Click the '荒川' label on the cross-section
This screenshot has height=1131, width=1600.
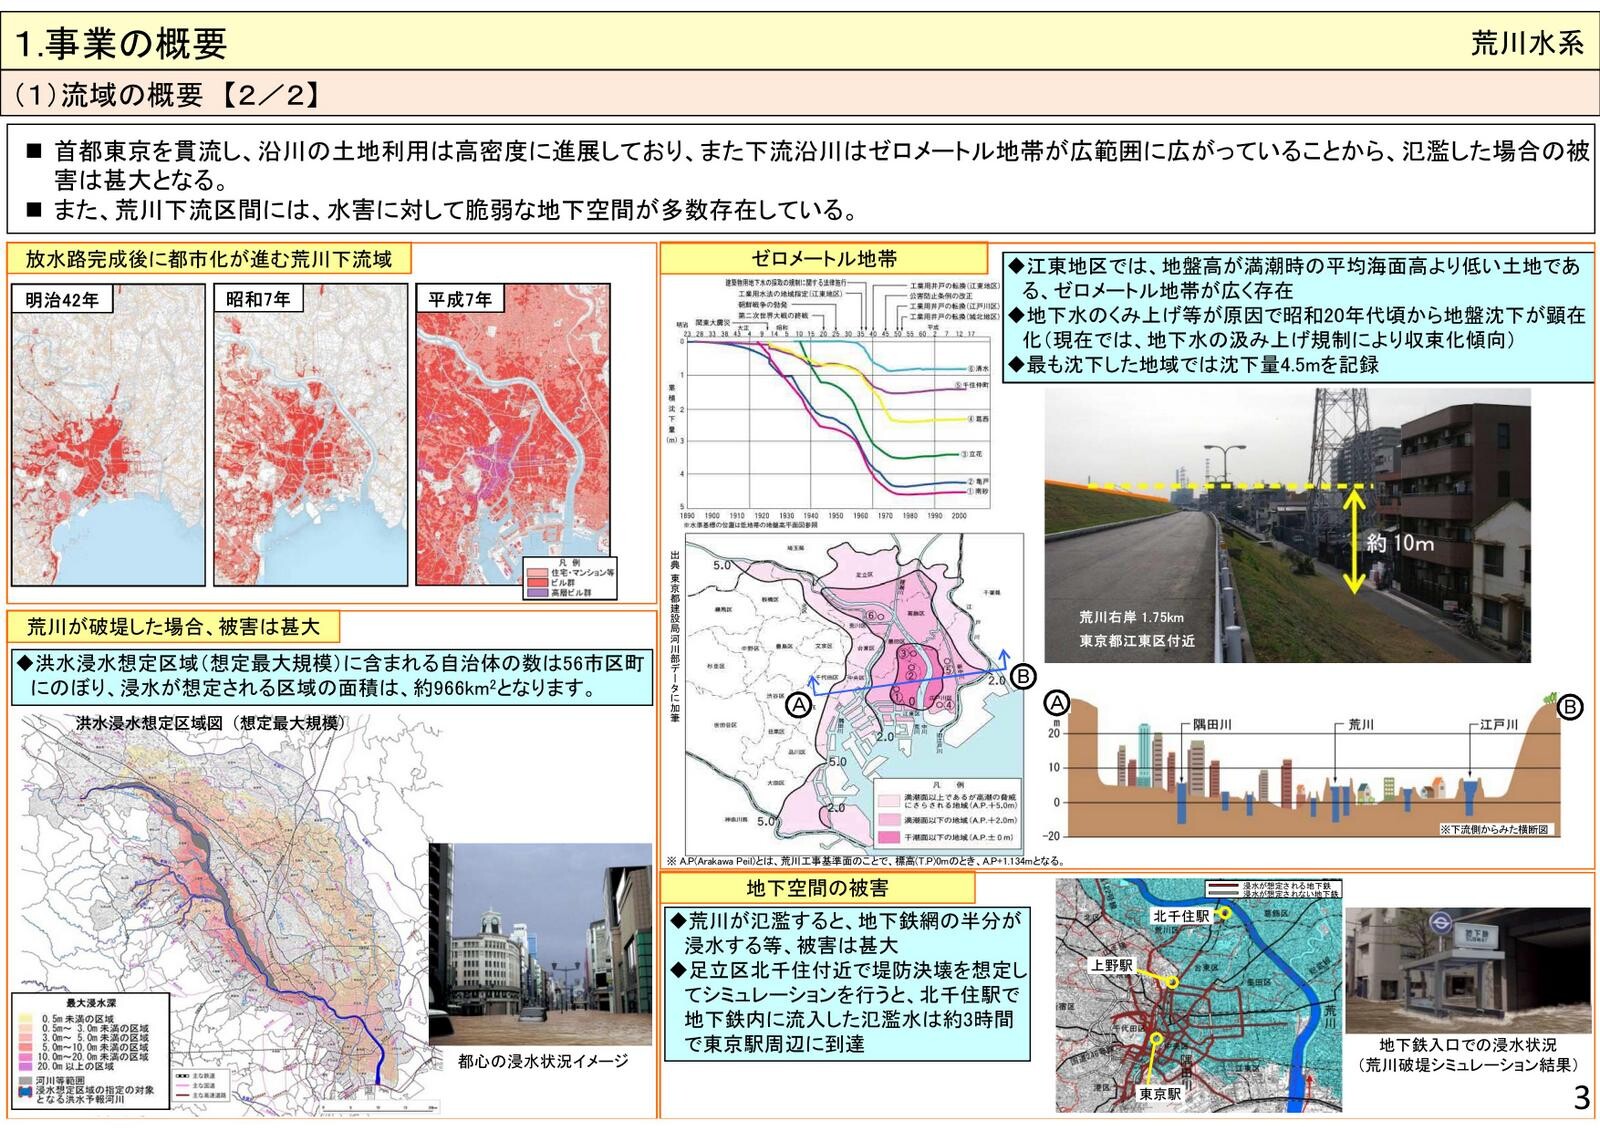point(1361,724)
